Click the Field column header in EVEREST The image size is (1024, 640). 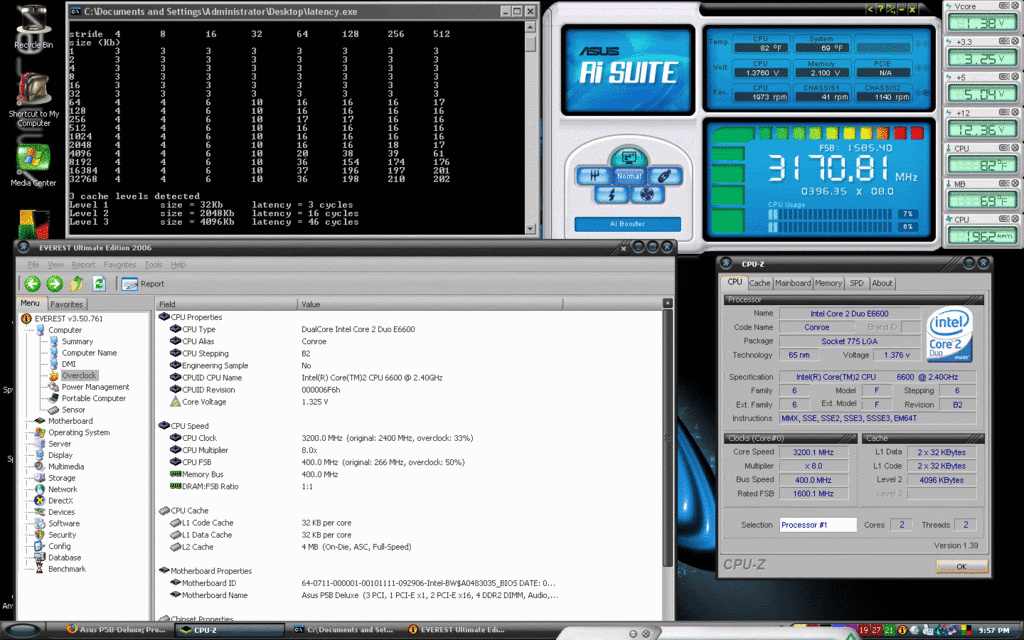[x=226, y=304]
